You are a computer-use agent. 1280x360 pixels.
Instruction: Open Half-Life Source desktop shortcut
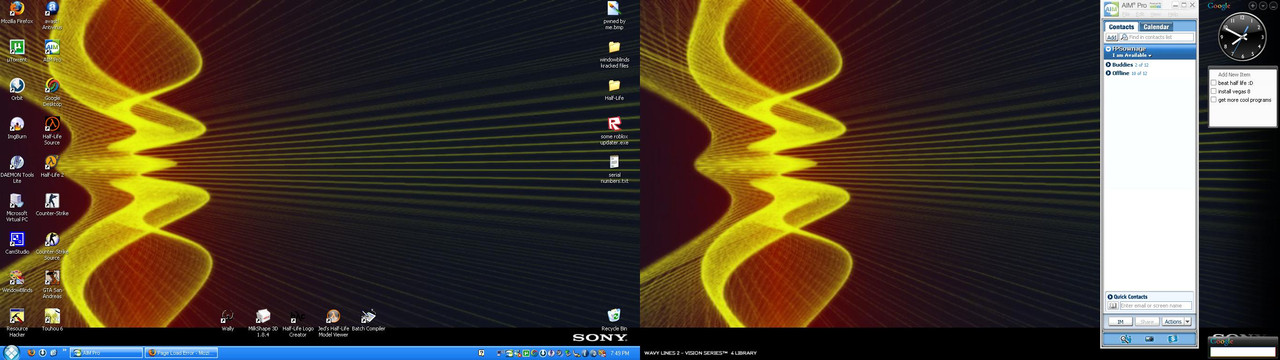point(52,130)
